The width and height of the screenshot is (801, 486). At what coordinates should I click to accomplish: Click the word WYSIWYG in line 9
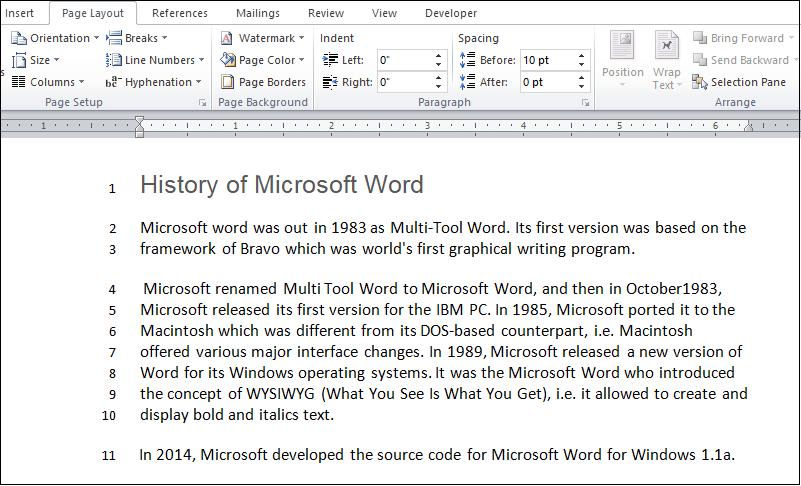coord(281,394)
